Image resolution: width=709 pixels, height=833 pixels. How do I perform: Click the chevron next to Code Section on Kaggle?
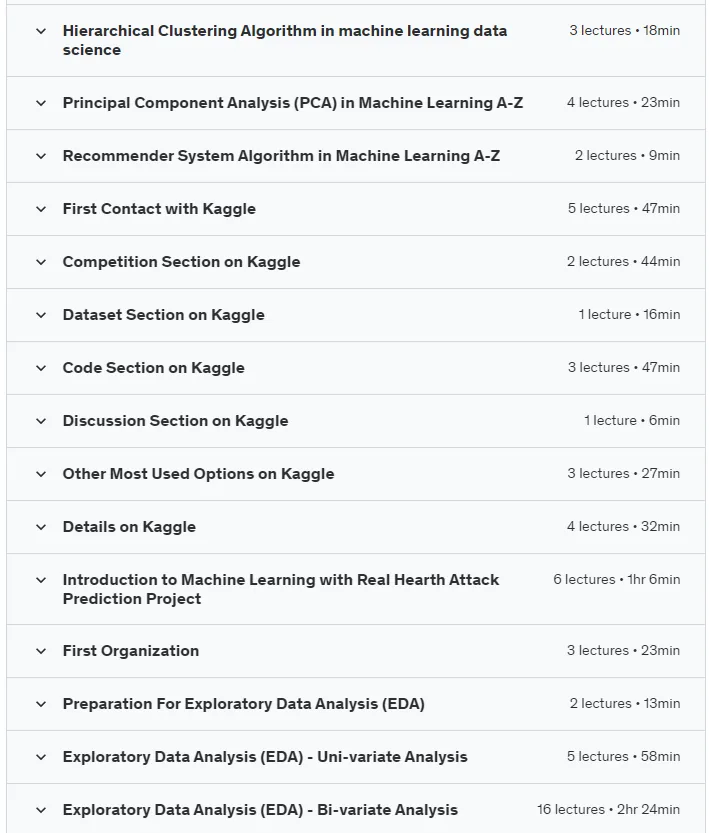tap(41, 368)
